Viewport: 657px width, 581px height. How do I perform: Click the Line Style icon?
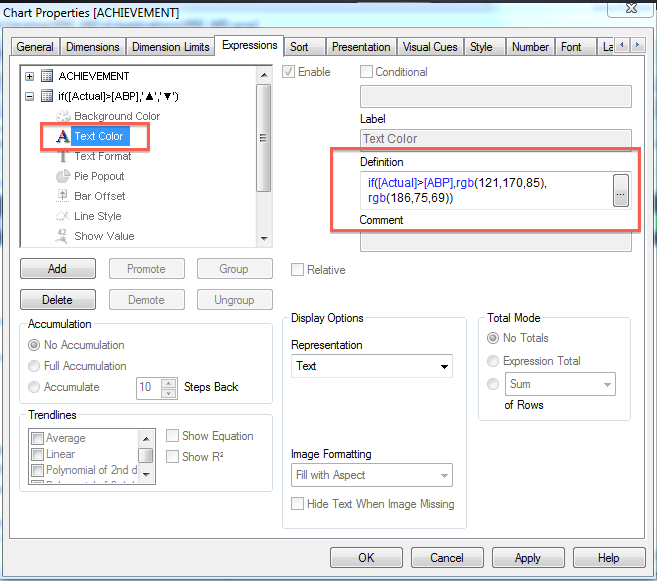pos(63,216)
